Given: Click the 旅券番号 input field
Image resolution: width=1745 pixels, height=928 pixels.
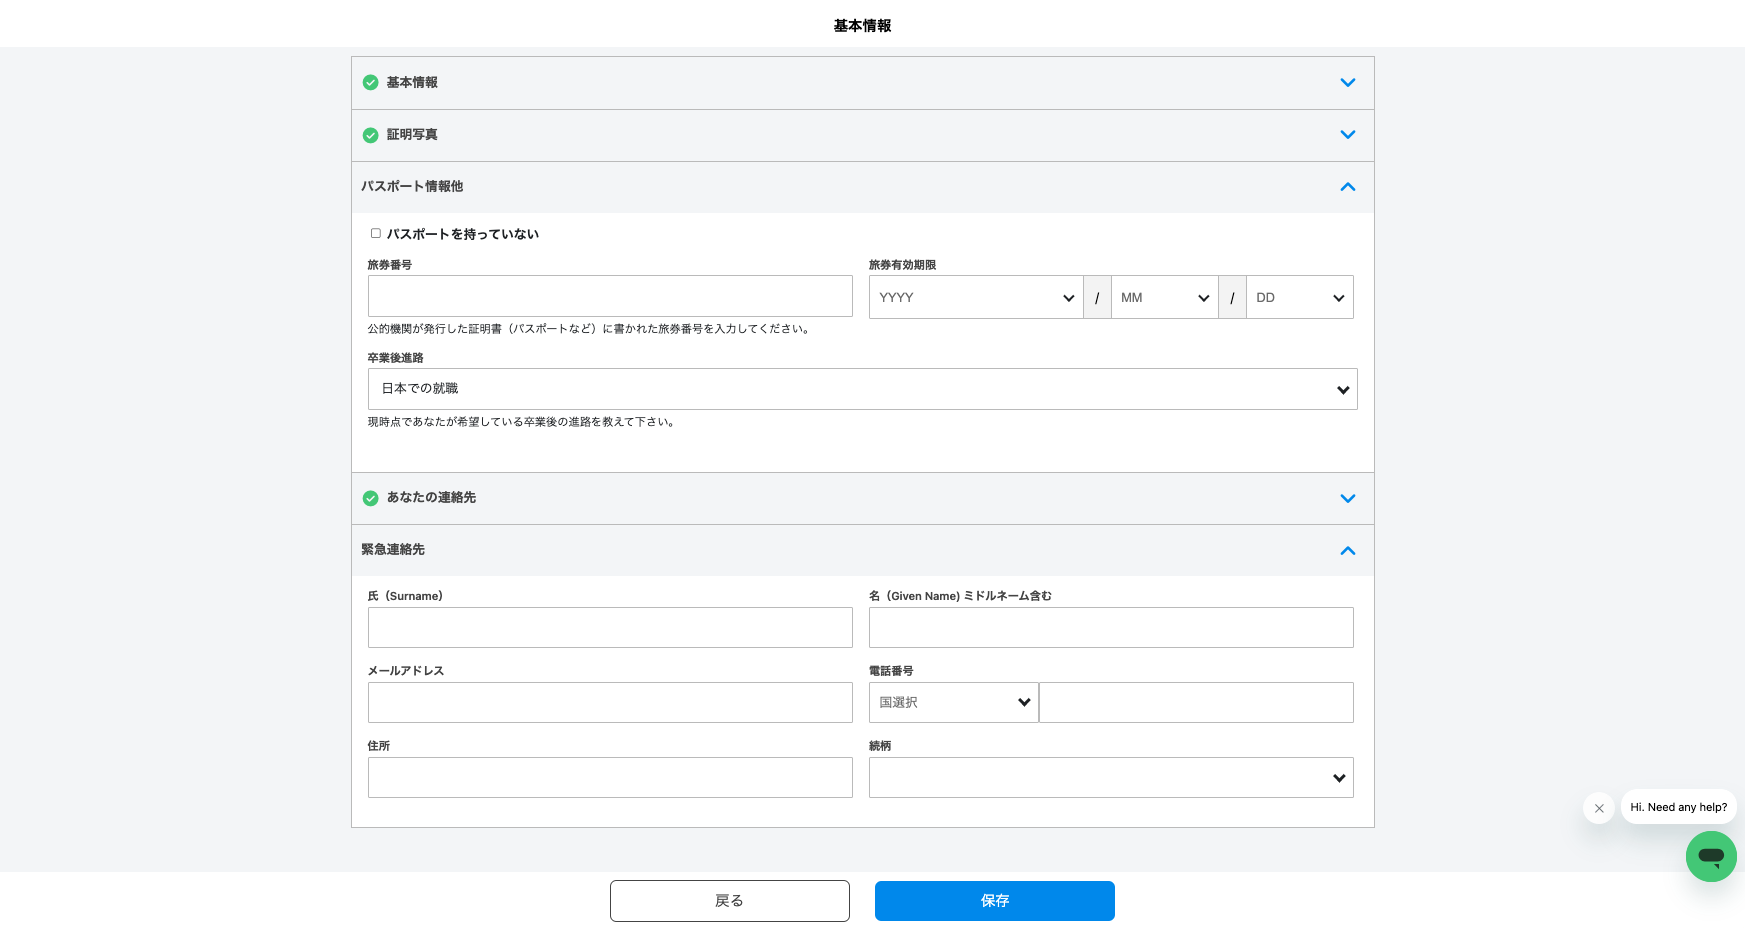Looking at the screenshot, I should (x=610, y=297).
